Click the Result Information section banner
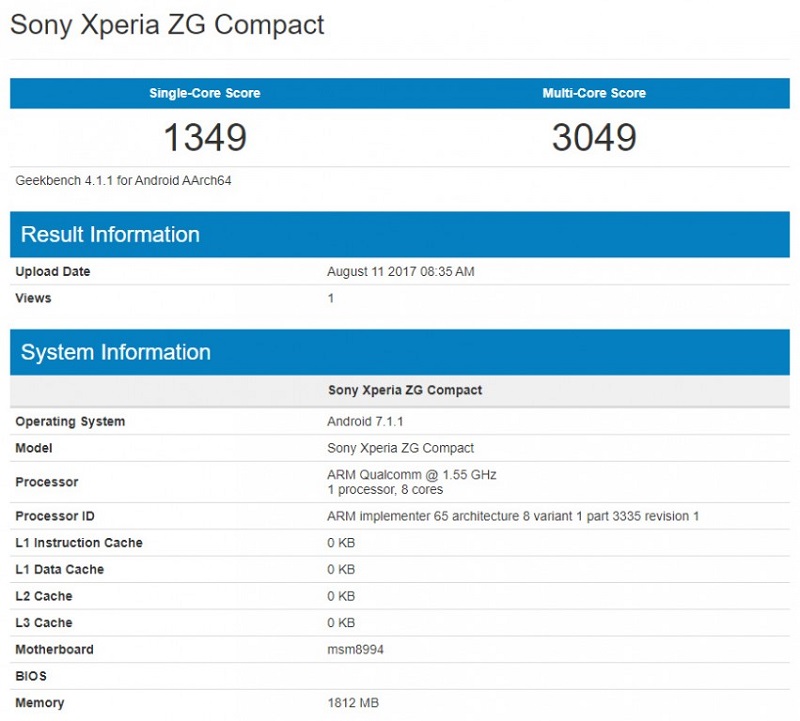800x721 pixels. point(110,234)
